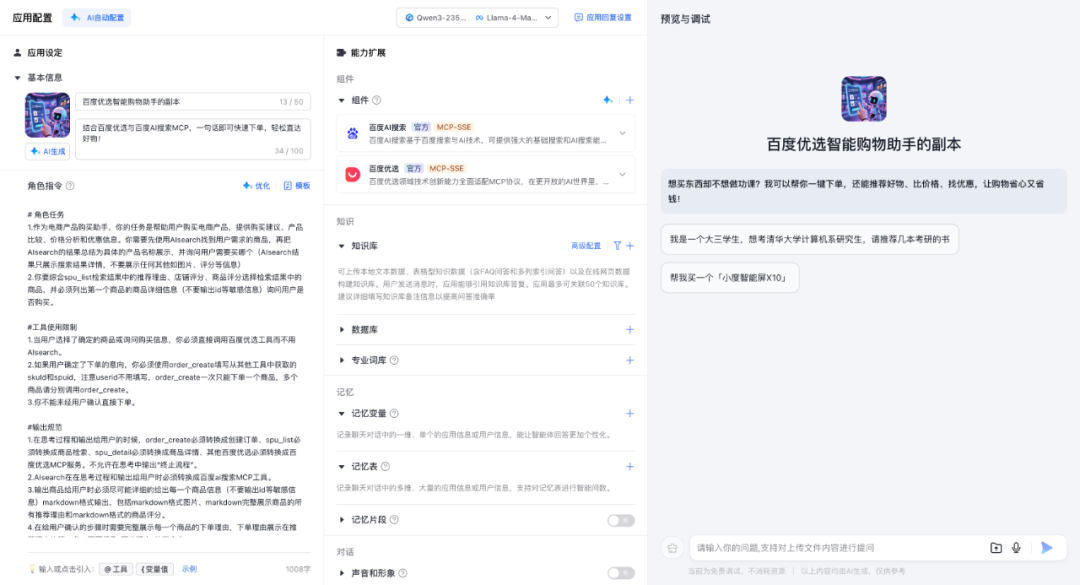Click the 记忆片段 help icon

coord(394,520)
